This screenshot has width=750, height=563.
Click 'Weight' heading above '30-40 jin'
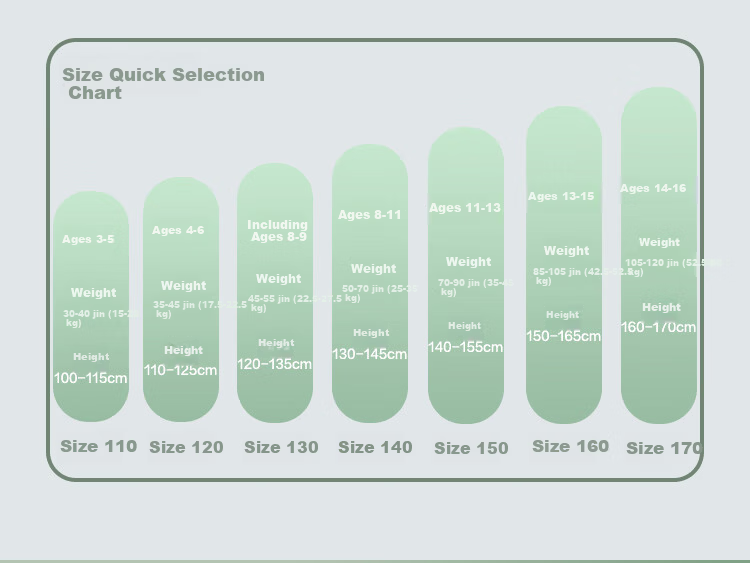pyautogui.click(x=93, y=293)
